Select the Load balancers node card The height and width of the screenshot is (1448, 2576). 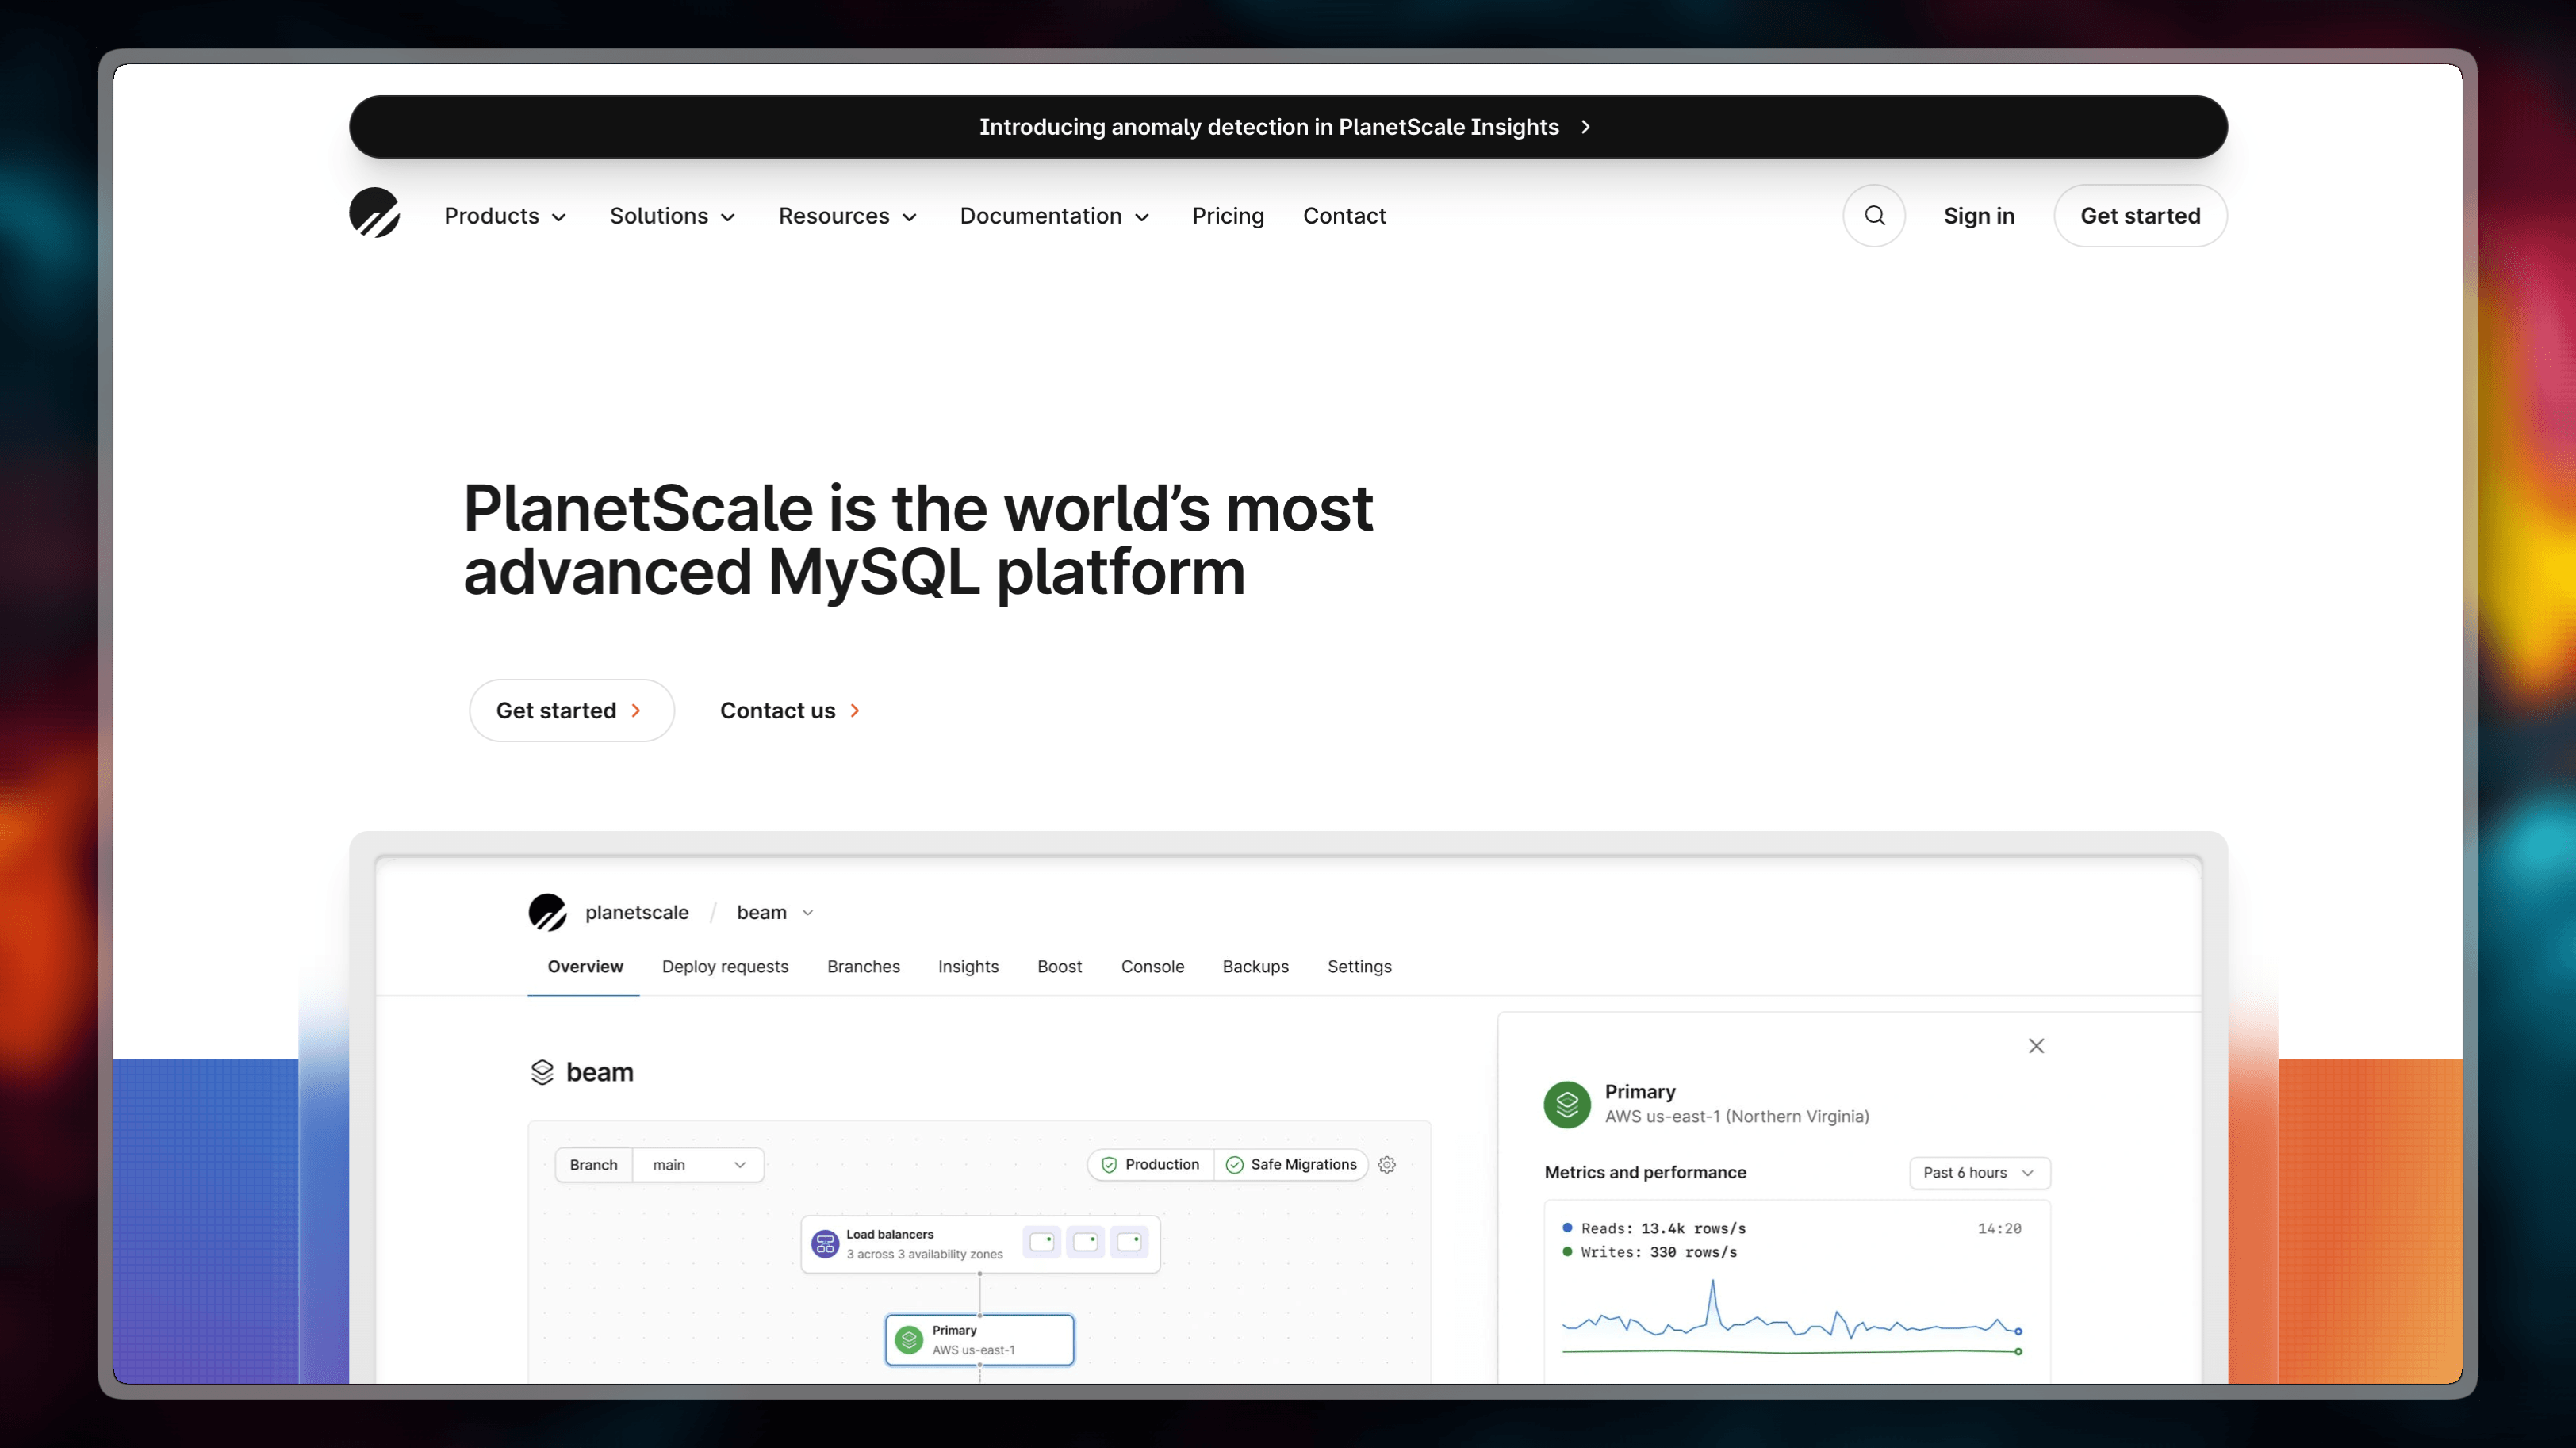(x=980, y=1244)
